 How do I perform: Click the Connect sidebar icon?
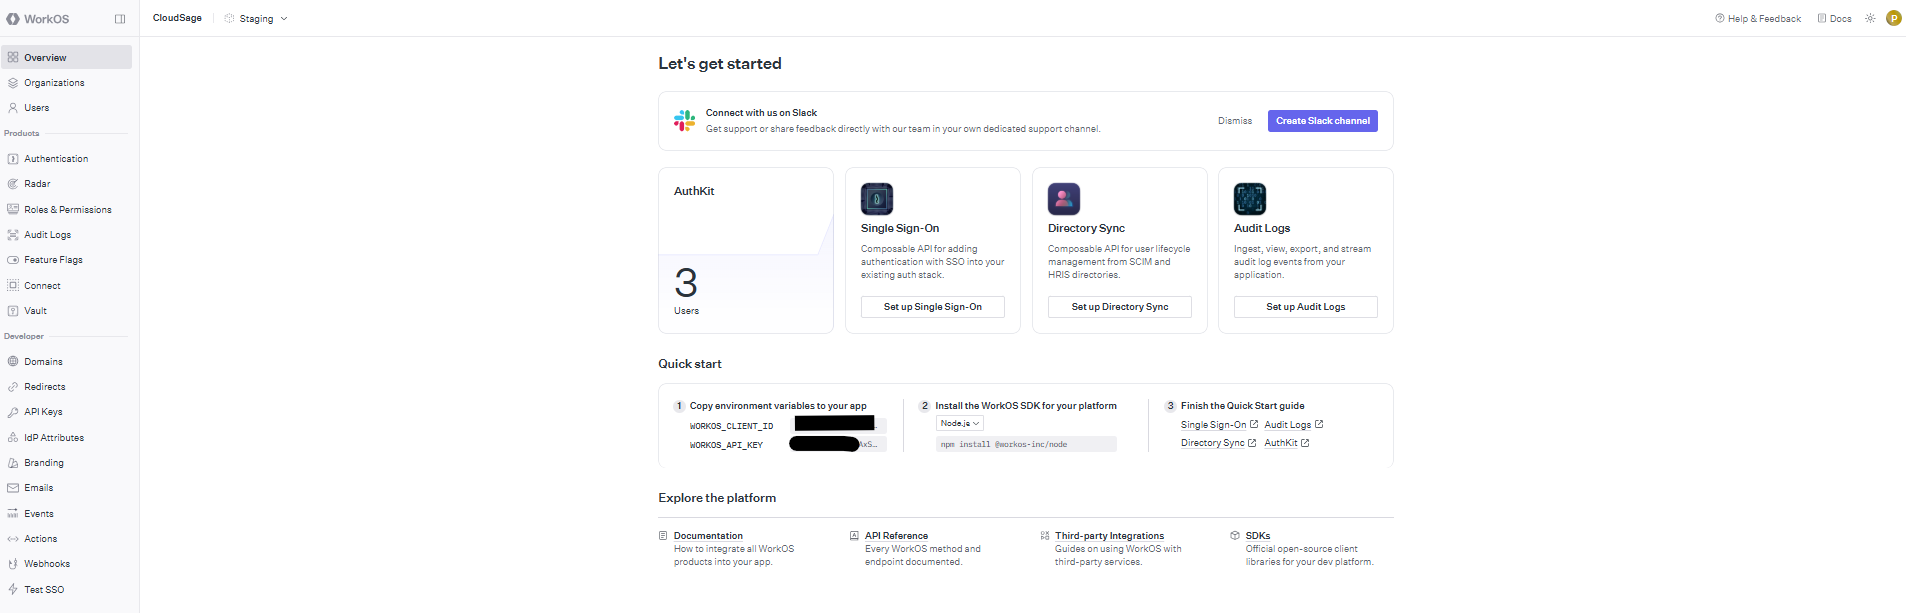(13, 286)
